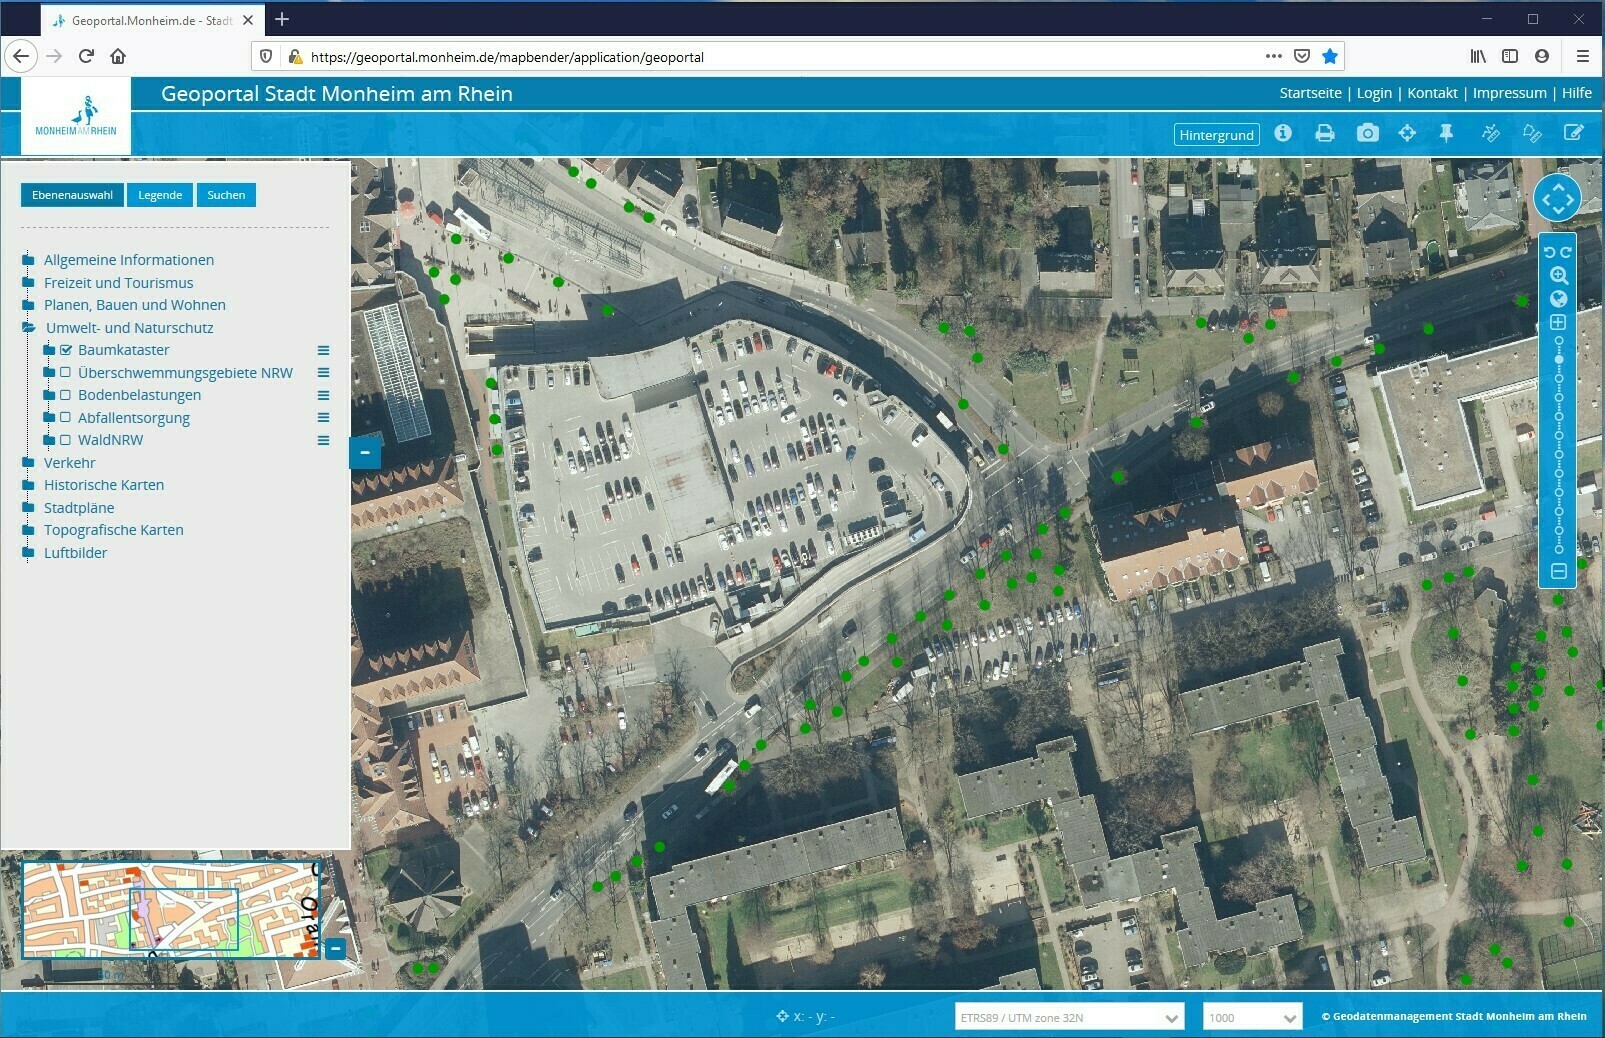Open the coordinate system ETRS89 dropdown
This screenshot has height=1038, width=1605.
point(1069,1017)
